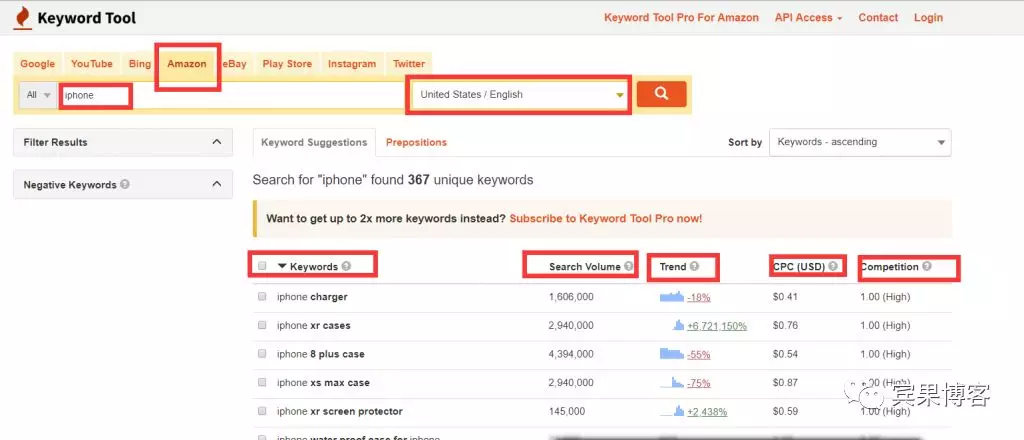Click the Contact link

click(x=878, y=18)
